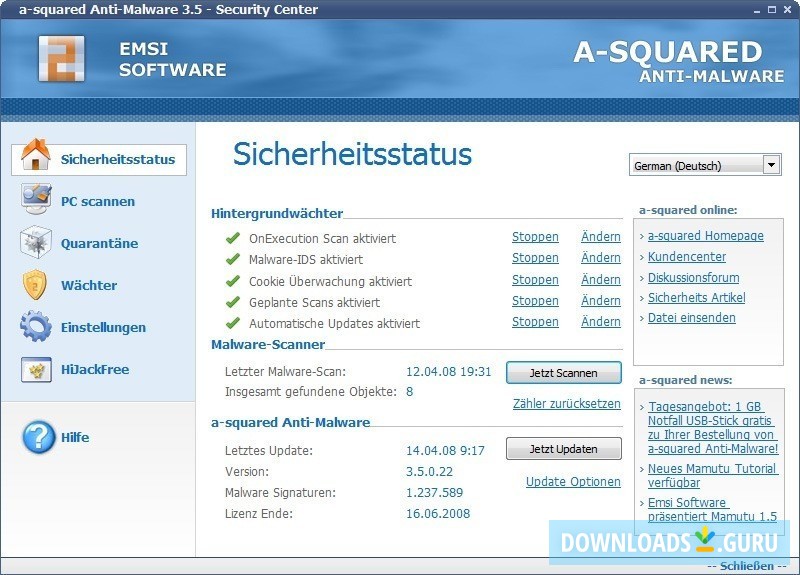Click green check next to Automatische Updates
Image resolution: width=800 pixels, height=575 pixels.
(x=233, y=323)
